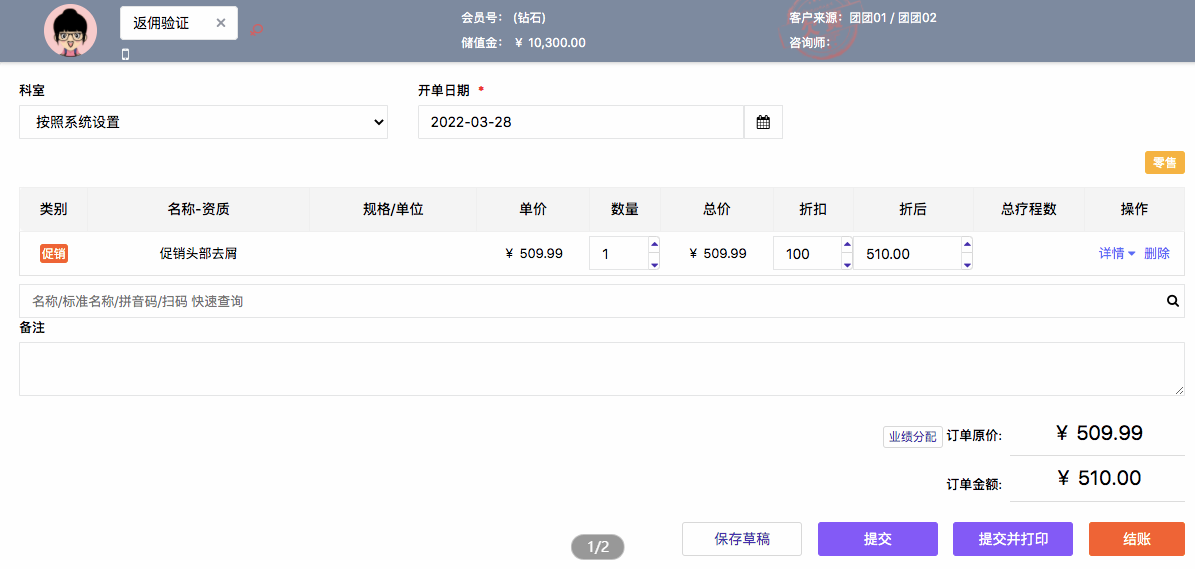Increase quantity with the up arrow
Image resolution: width=1195 pixels, height=569 pixels.
tap(653, 245)
